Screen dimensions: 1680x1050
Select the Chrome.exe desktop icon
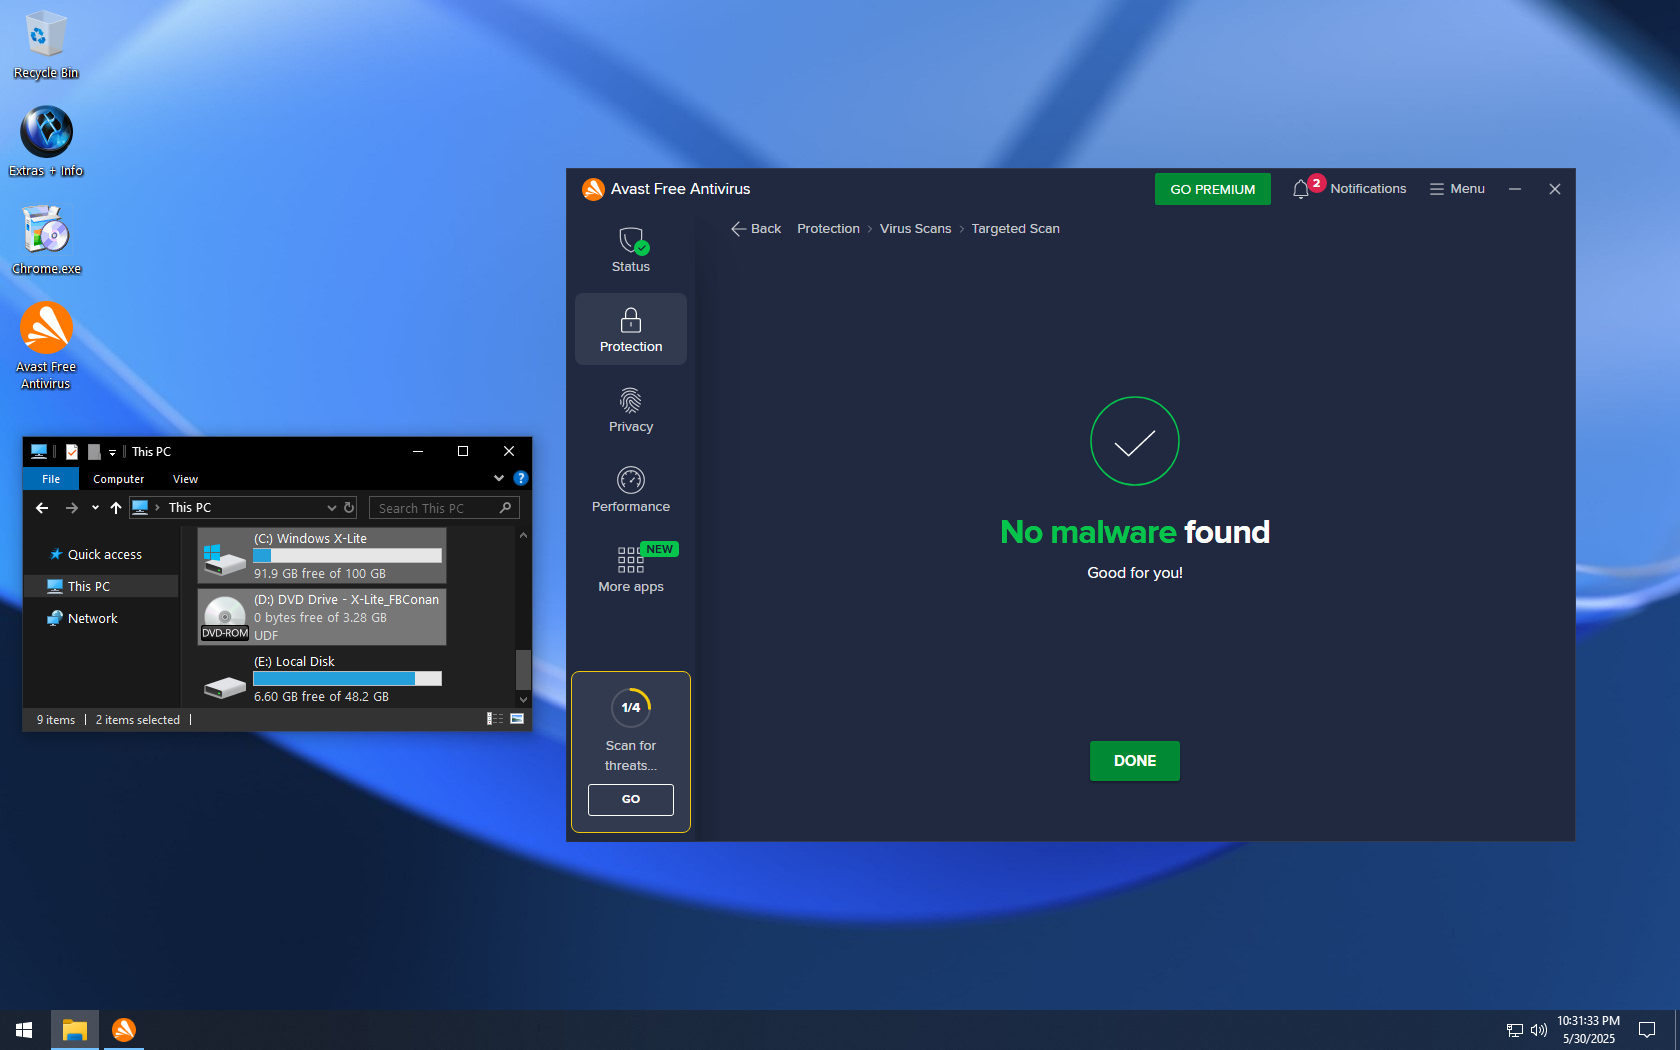click(46, 240)
